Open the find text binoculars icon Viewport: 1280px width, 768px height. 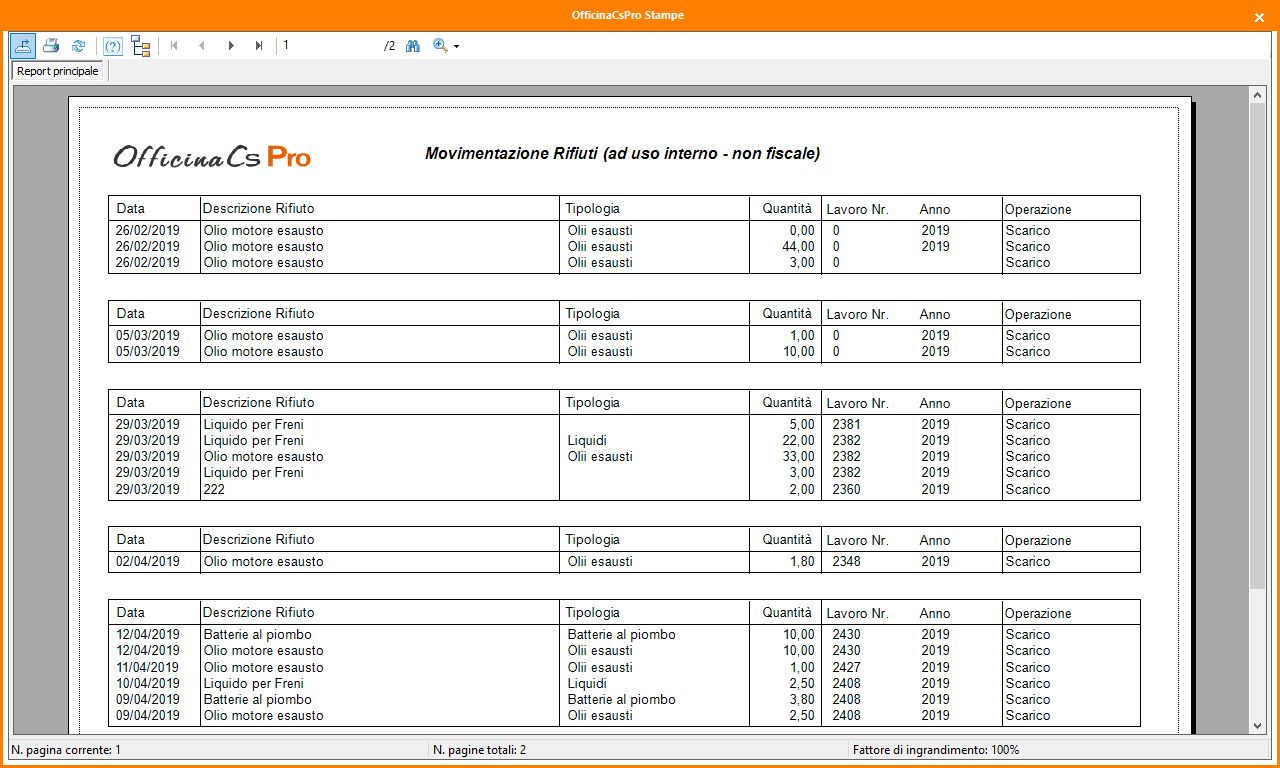[412, 46]
